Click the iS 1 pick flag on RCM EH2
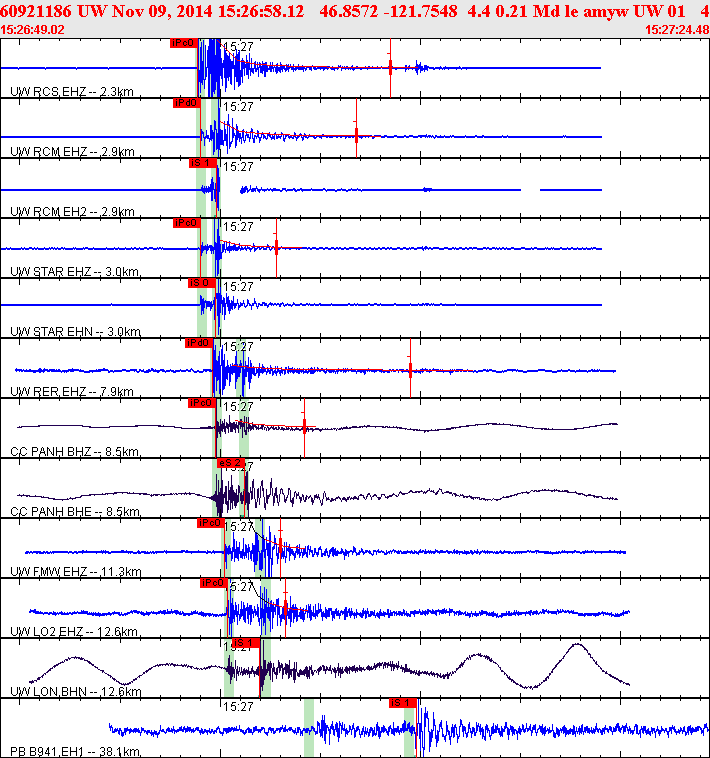 point(203,163)
